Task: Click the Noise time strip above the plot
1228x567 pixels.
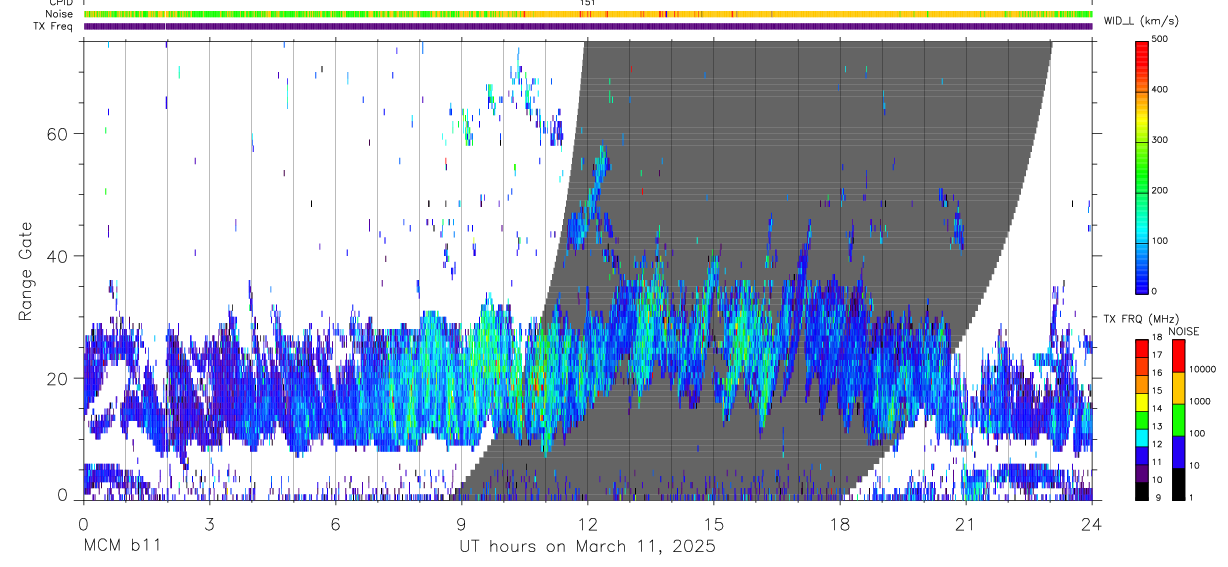Action: (588, 14)
